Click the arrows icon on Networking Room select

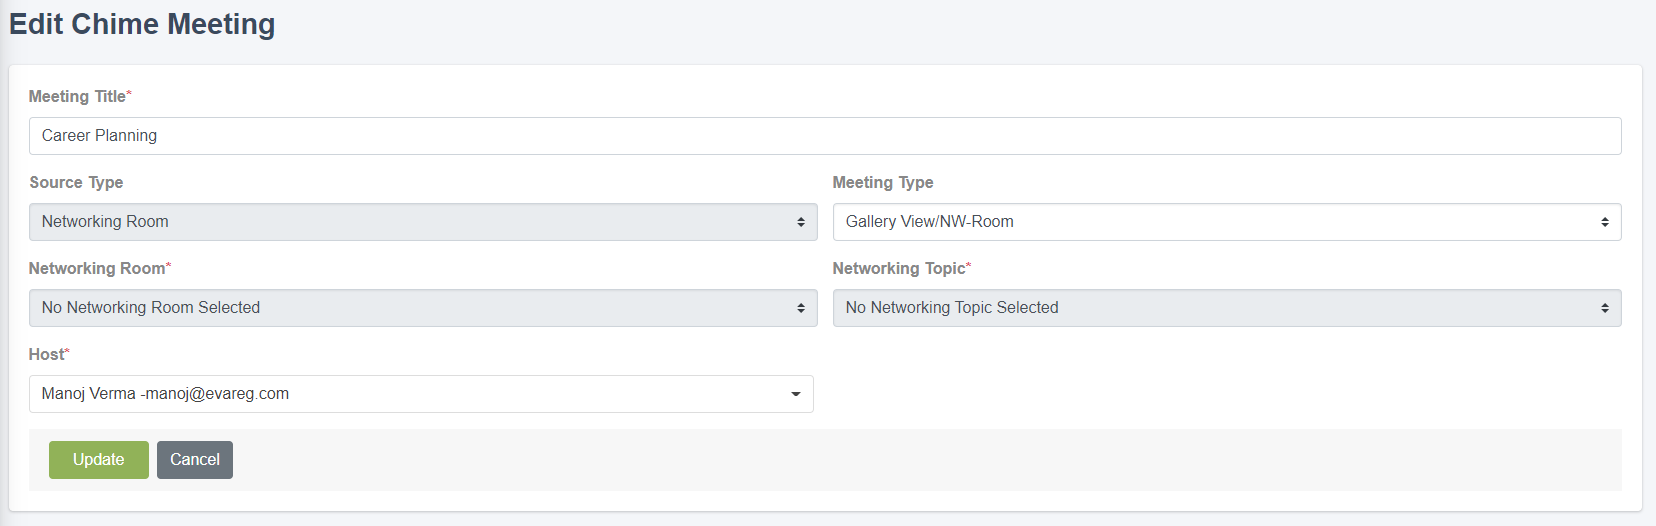point(801,308)
